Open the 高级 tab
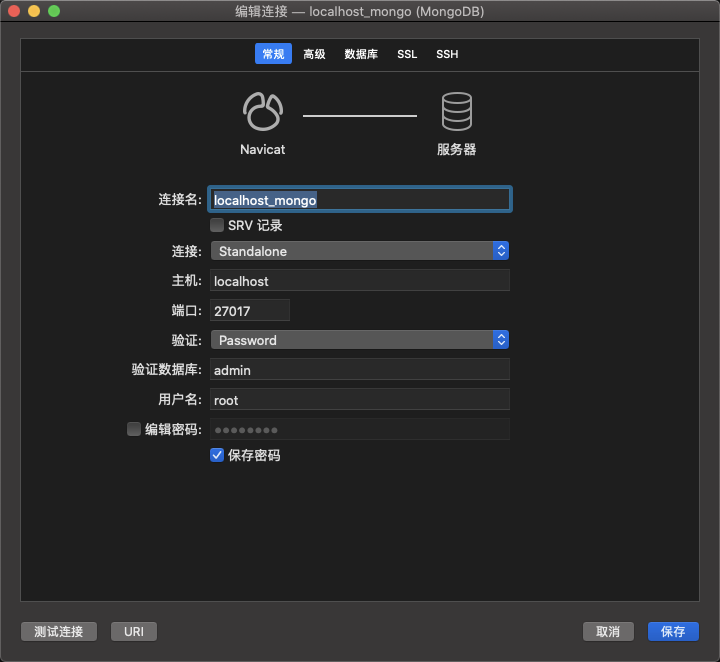 (314, 54)
